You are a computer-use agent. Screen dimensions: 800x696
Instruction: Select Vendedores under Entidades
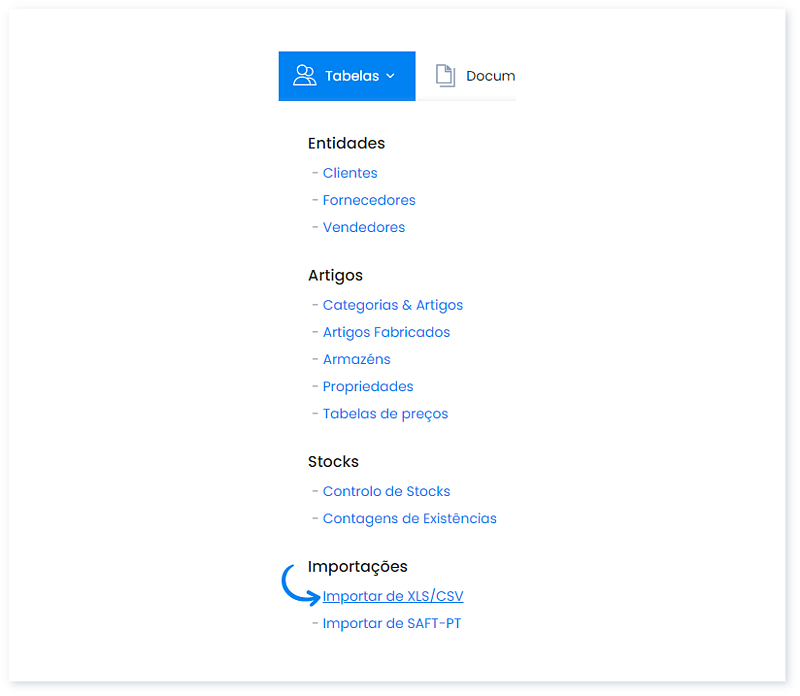coord(364,227)
